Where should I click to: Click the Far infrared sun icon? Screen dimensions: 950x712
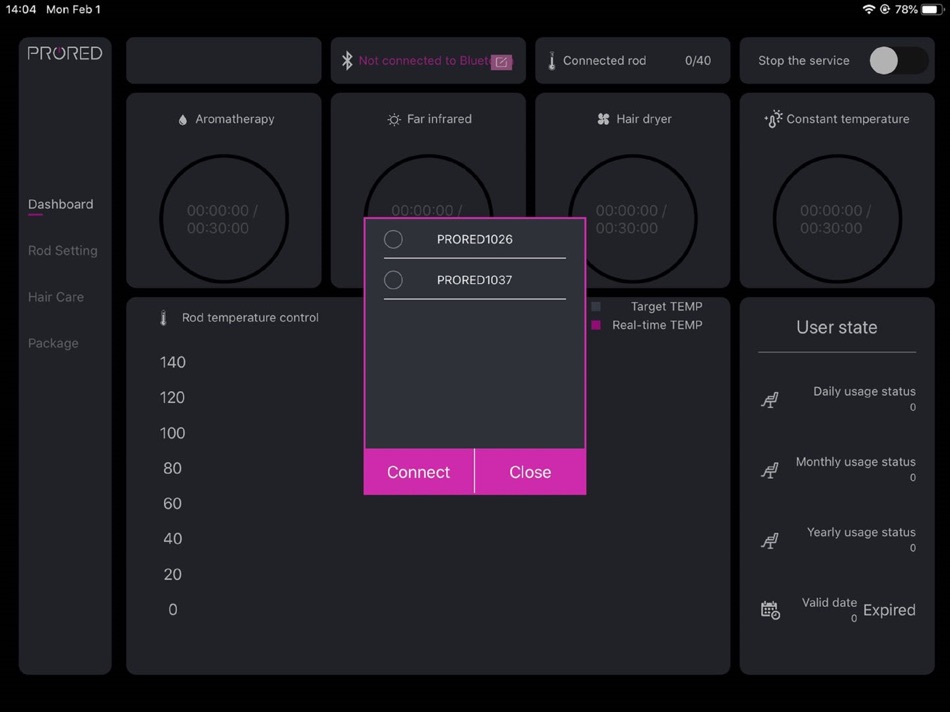click(x=394, y=119)
